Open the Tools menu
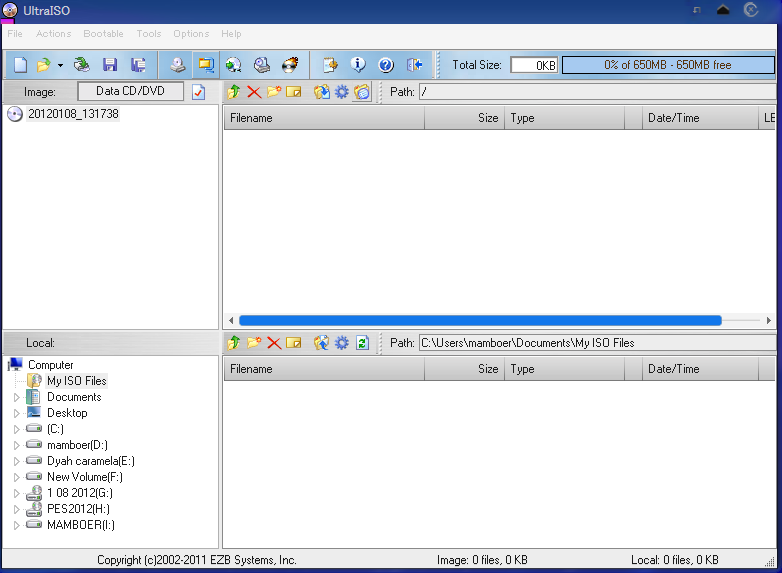 149,34
